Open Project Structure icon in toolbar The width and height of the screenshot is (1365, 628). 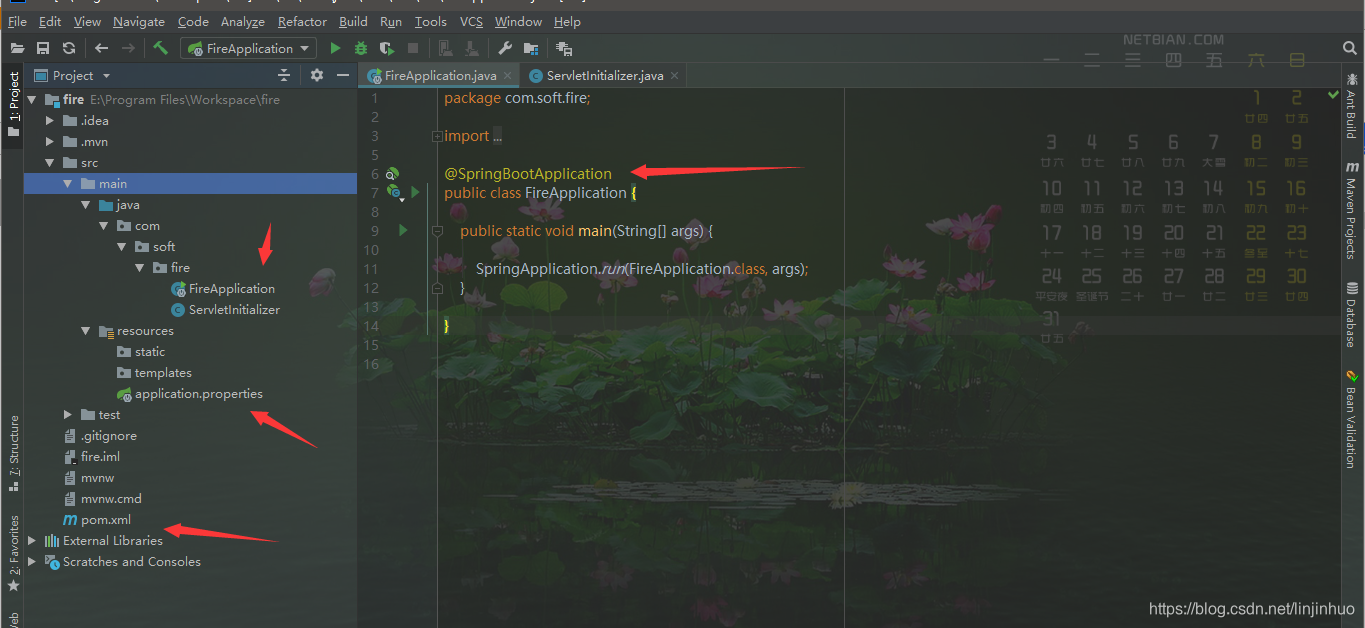(531, 48)
